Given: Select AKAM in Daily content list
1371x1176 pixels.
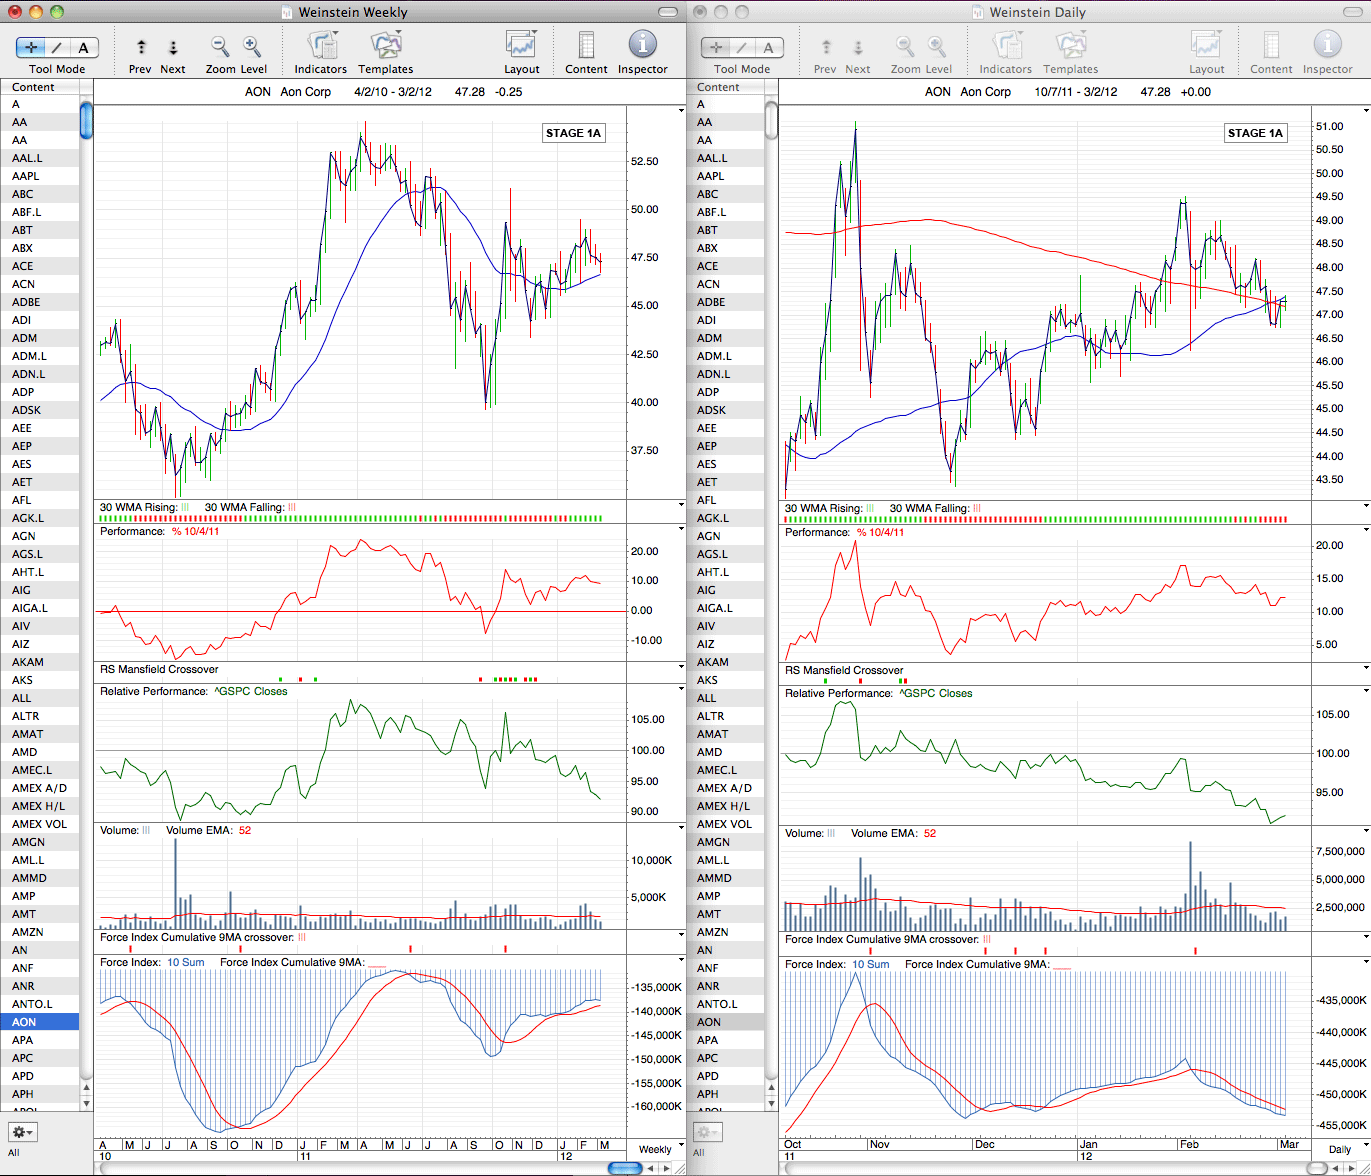Looking at the screenshot, I should pos(725,662).
